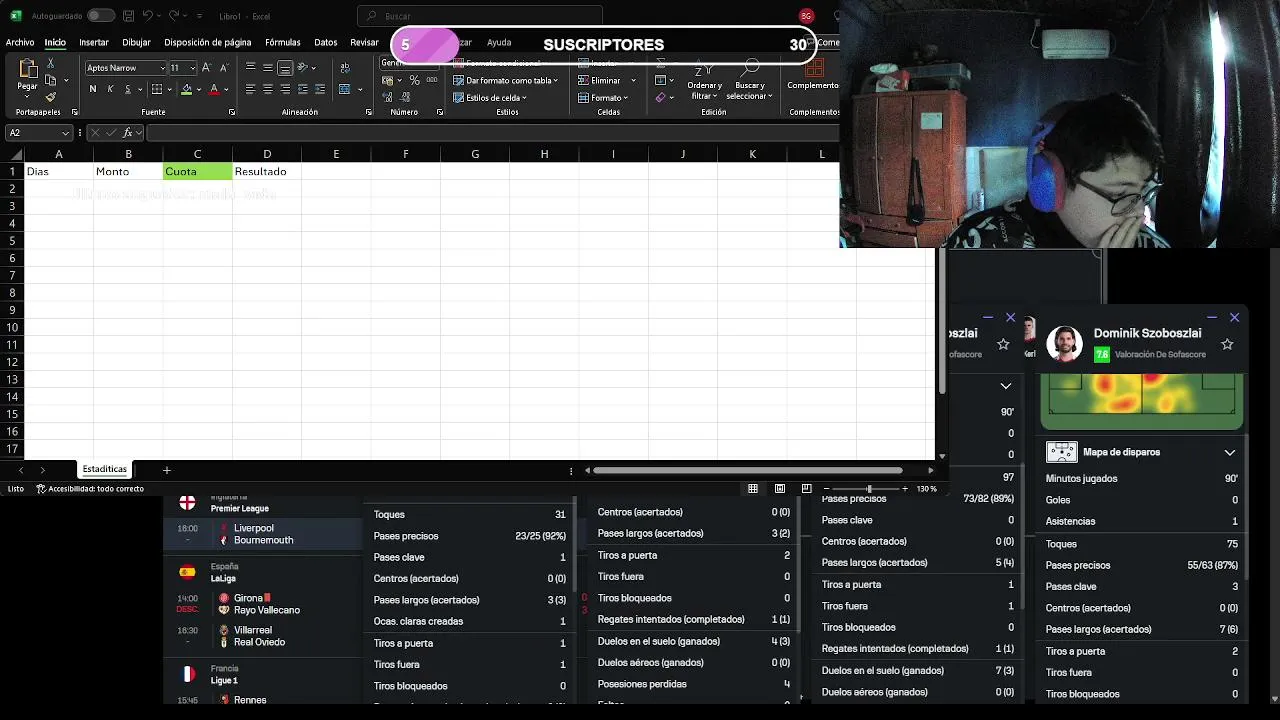Screen dimensions: 1280x720
Task: Click the decrease font size icon
Action: [223, 67]
